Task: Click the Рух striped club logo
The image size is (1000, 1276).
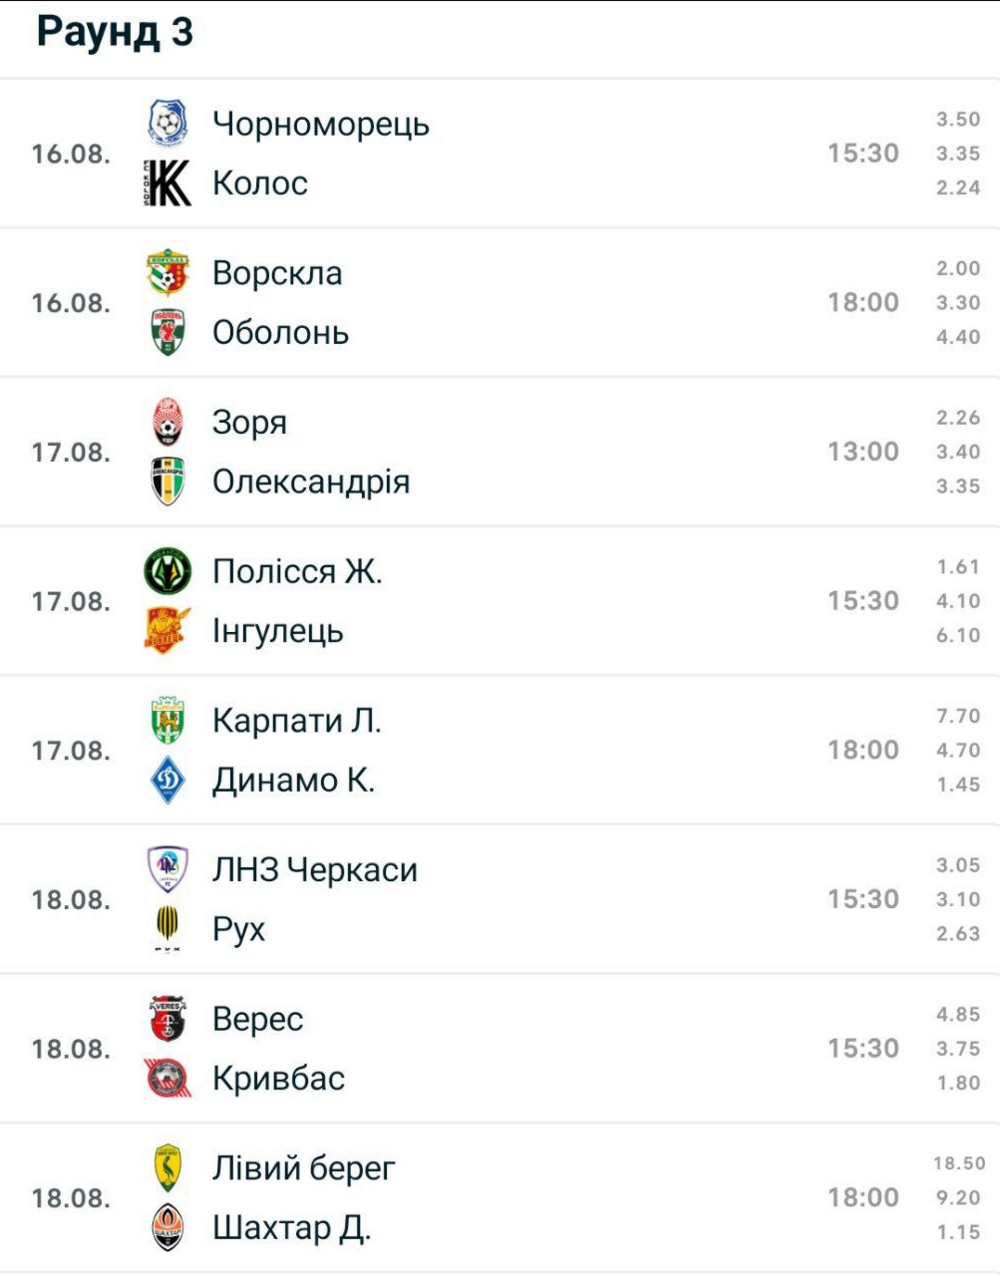Action: [168, 929]
